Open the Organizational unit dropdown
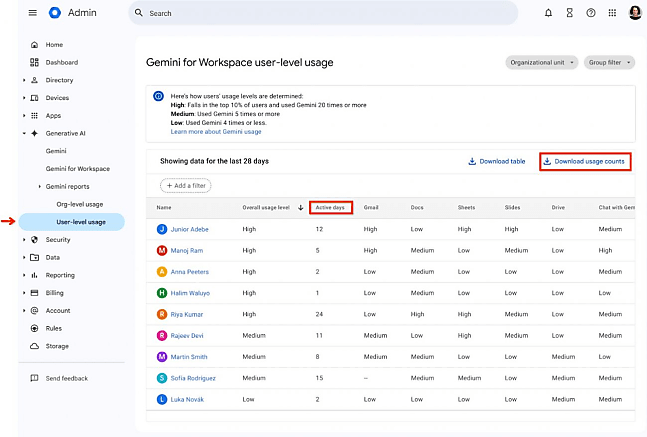The width and height of the screenshot is (647, 437). (x=542, y=62)
